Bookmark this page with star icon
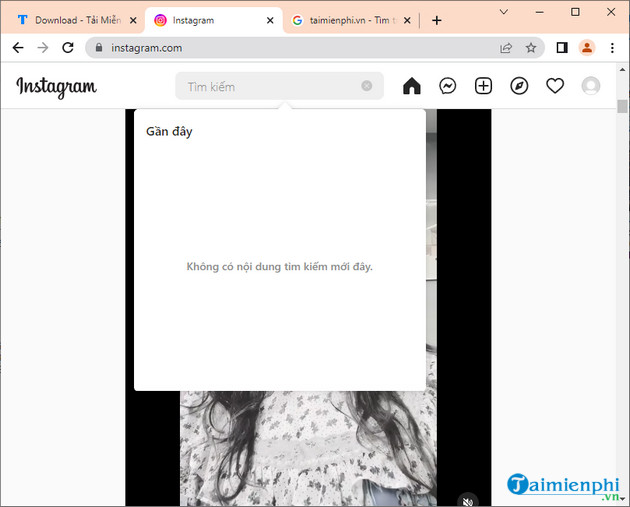This screenshot has height=507, width=630. pos(531,47)
